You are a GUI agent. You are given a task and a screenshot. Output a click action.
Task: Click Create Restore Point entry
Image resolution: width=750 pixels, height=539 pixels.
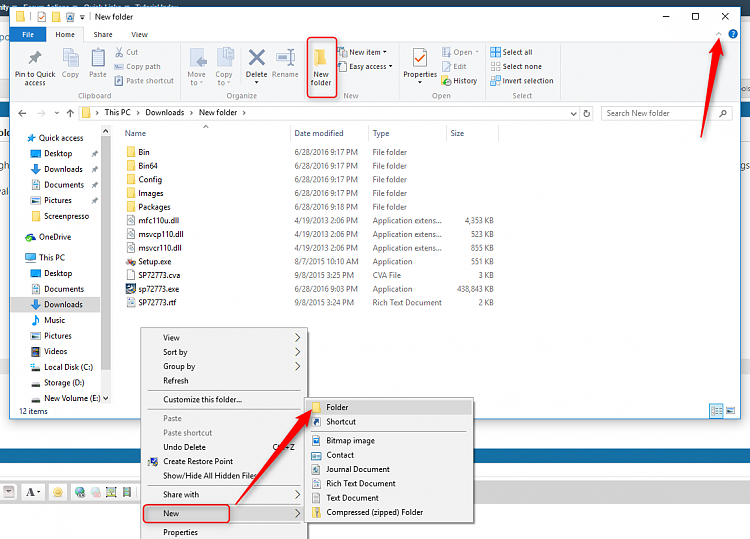coord(224,462)
